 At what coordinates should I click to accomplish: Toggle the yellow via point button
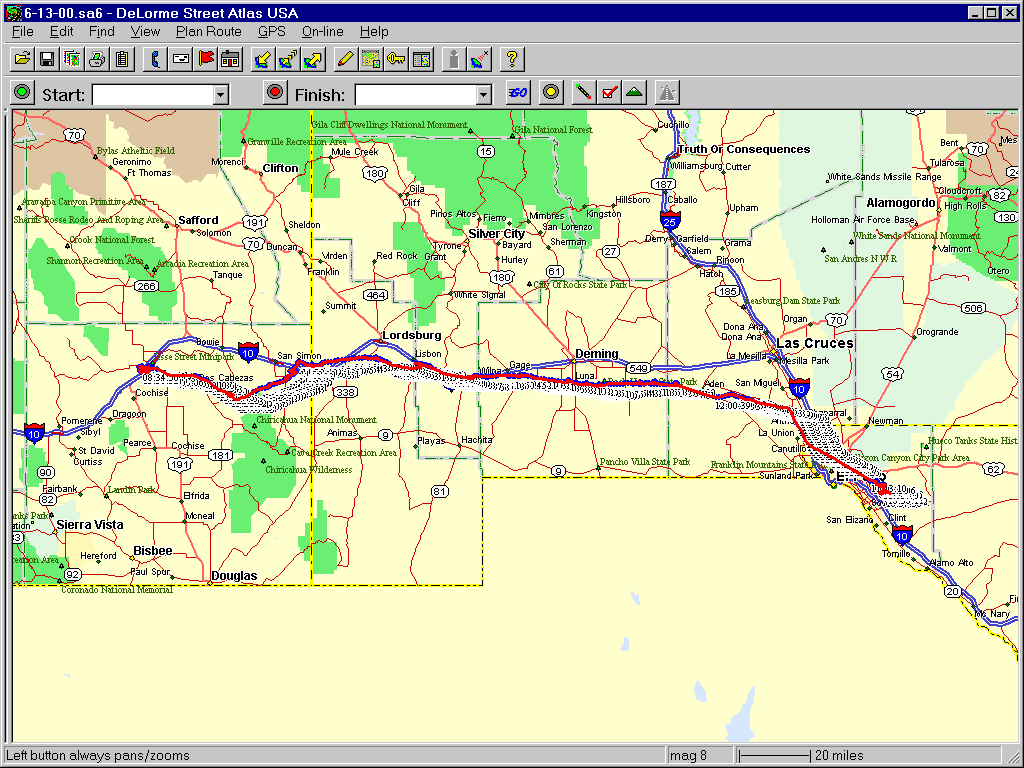(549, 93)
